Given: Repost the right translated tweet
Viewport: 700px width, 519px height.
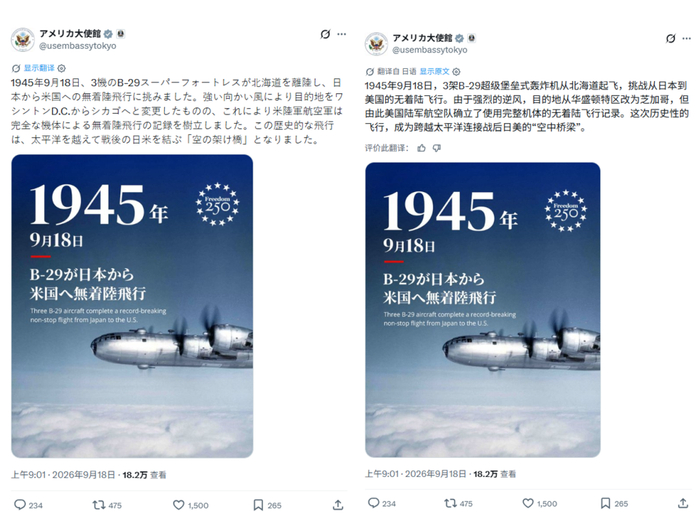Looking at the screenshot, I should click(x=450, y=503).
